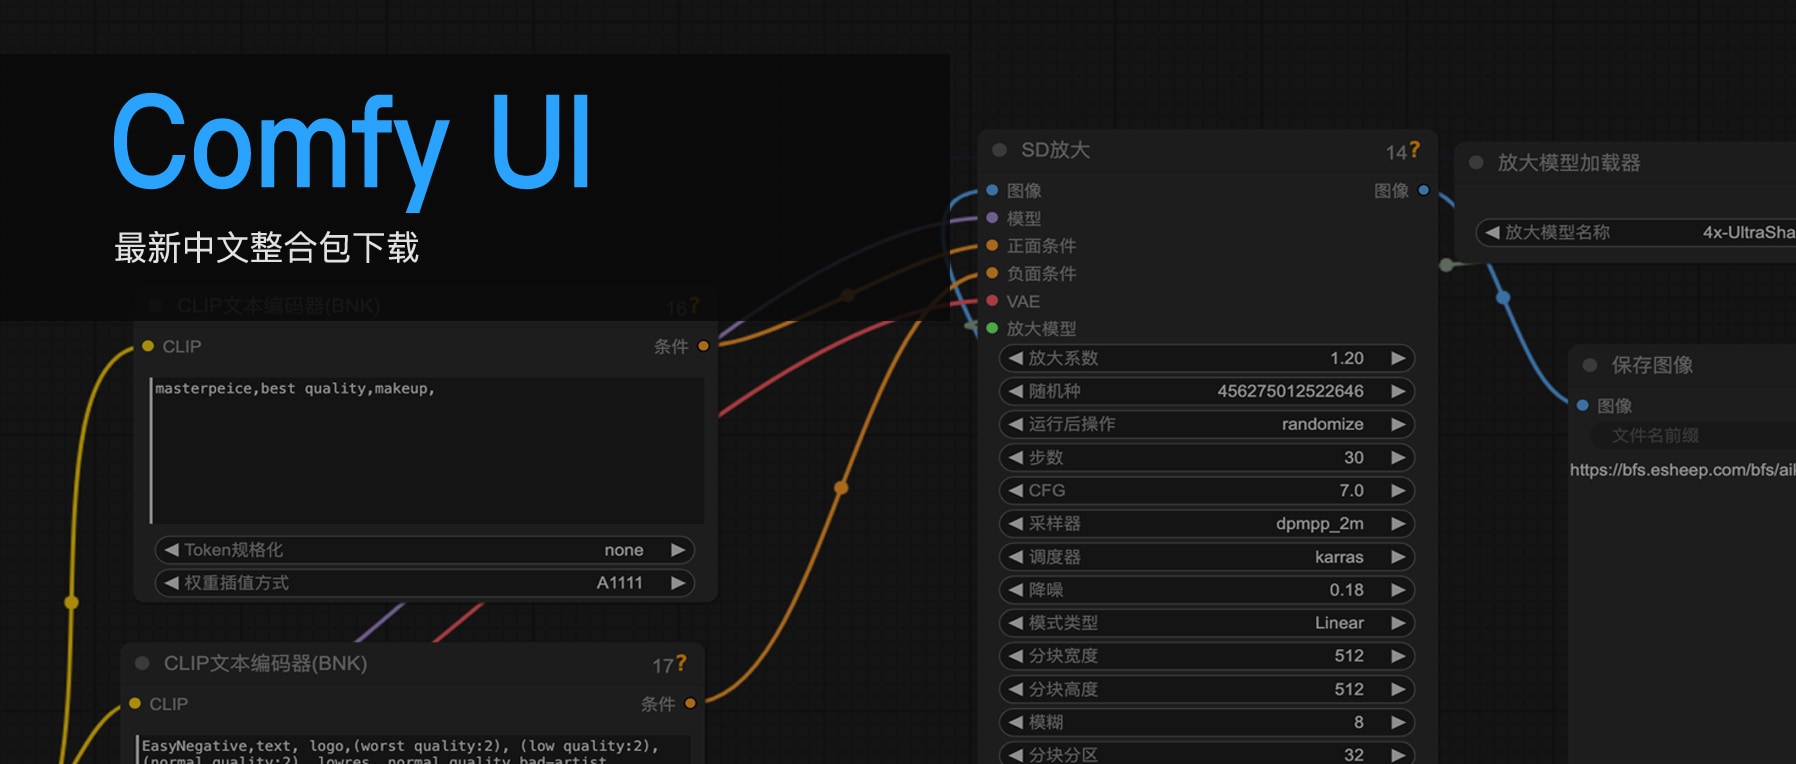Collapse the 保存图像 node via its dot
The height and width of the screenshot is (764, 1796).
(x=1590, y=365)
